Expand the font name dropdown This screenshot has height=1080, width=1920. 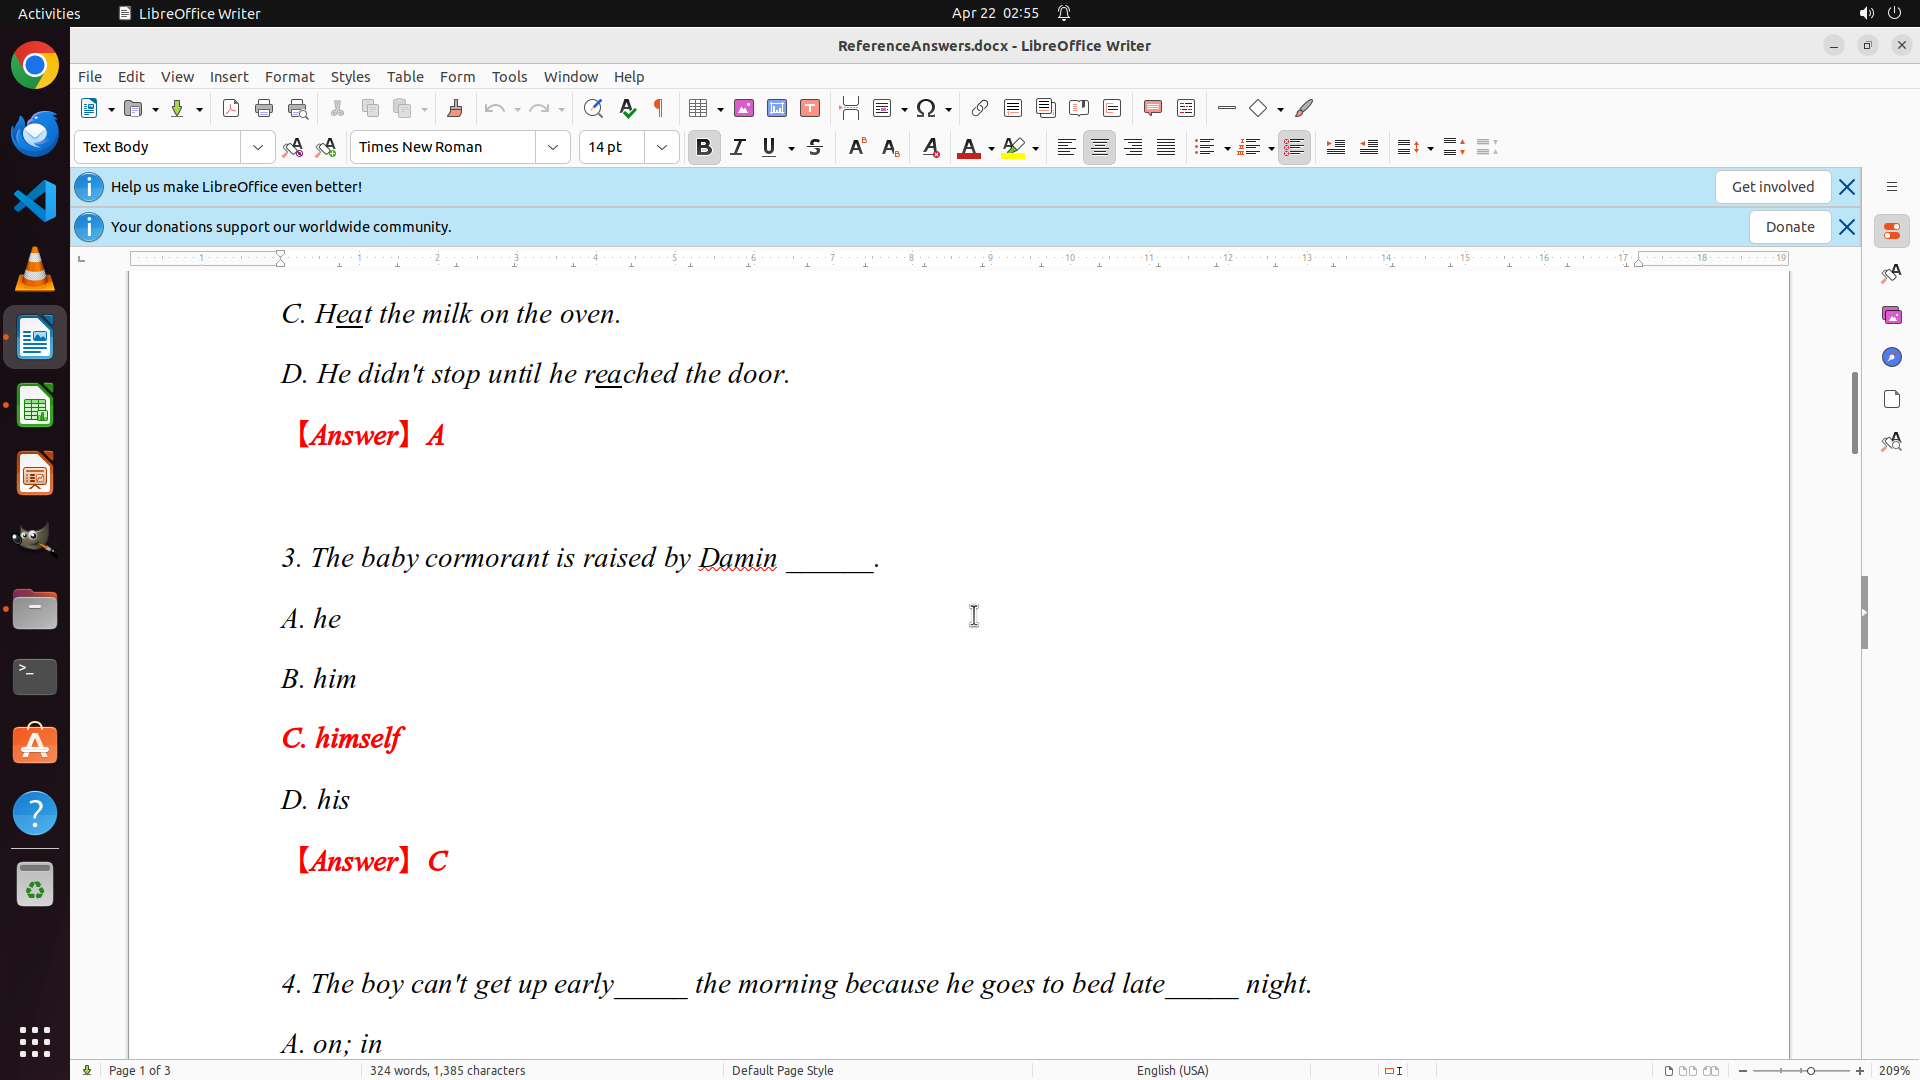(553, 147)
